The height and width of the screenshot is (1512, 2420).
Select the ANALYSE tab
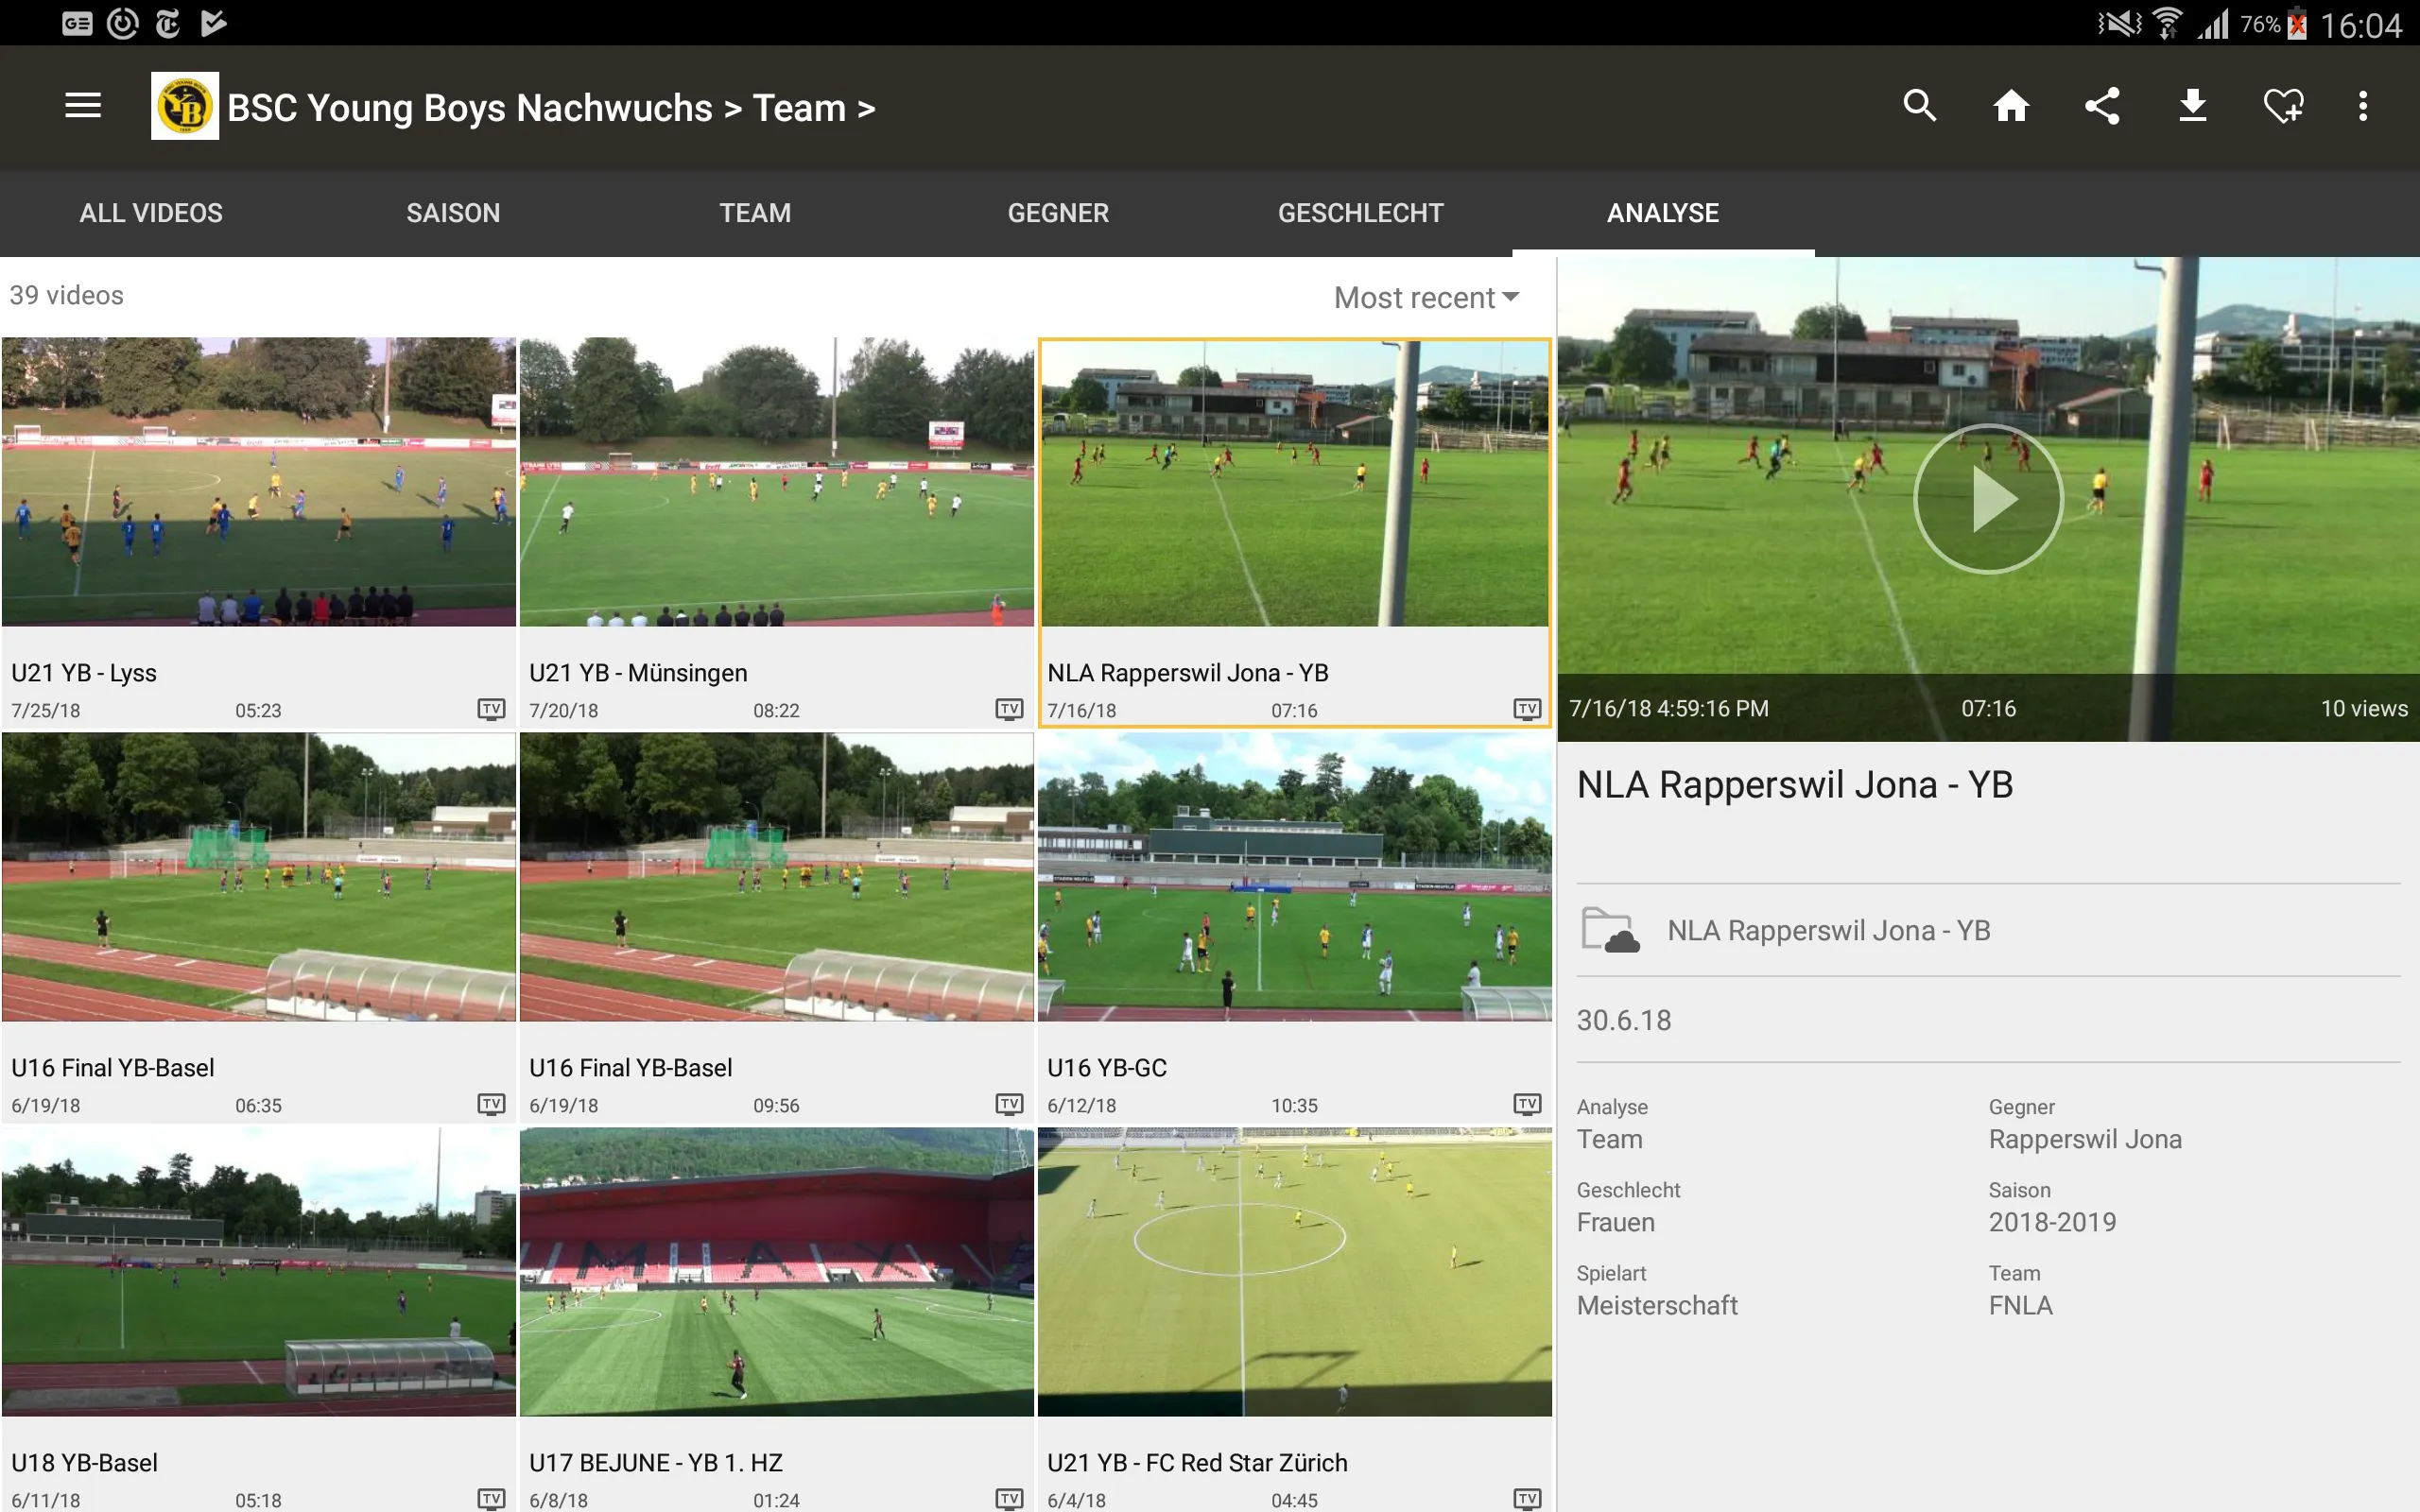(1663, 213)
